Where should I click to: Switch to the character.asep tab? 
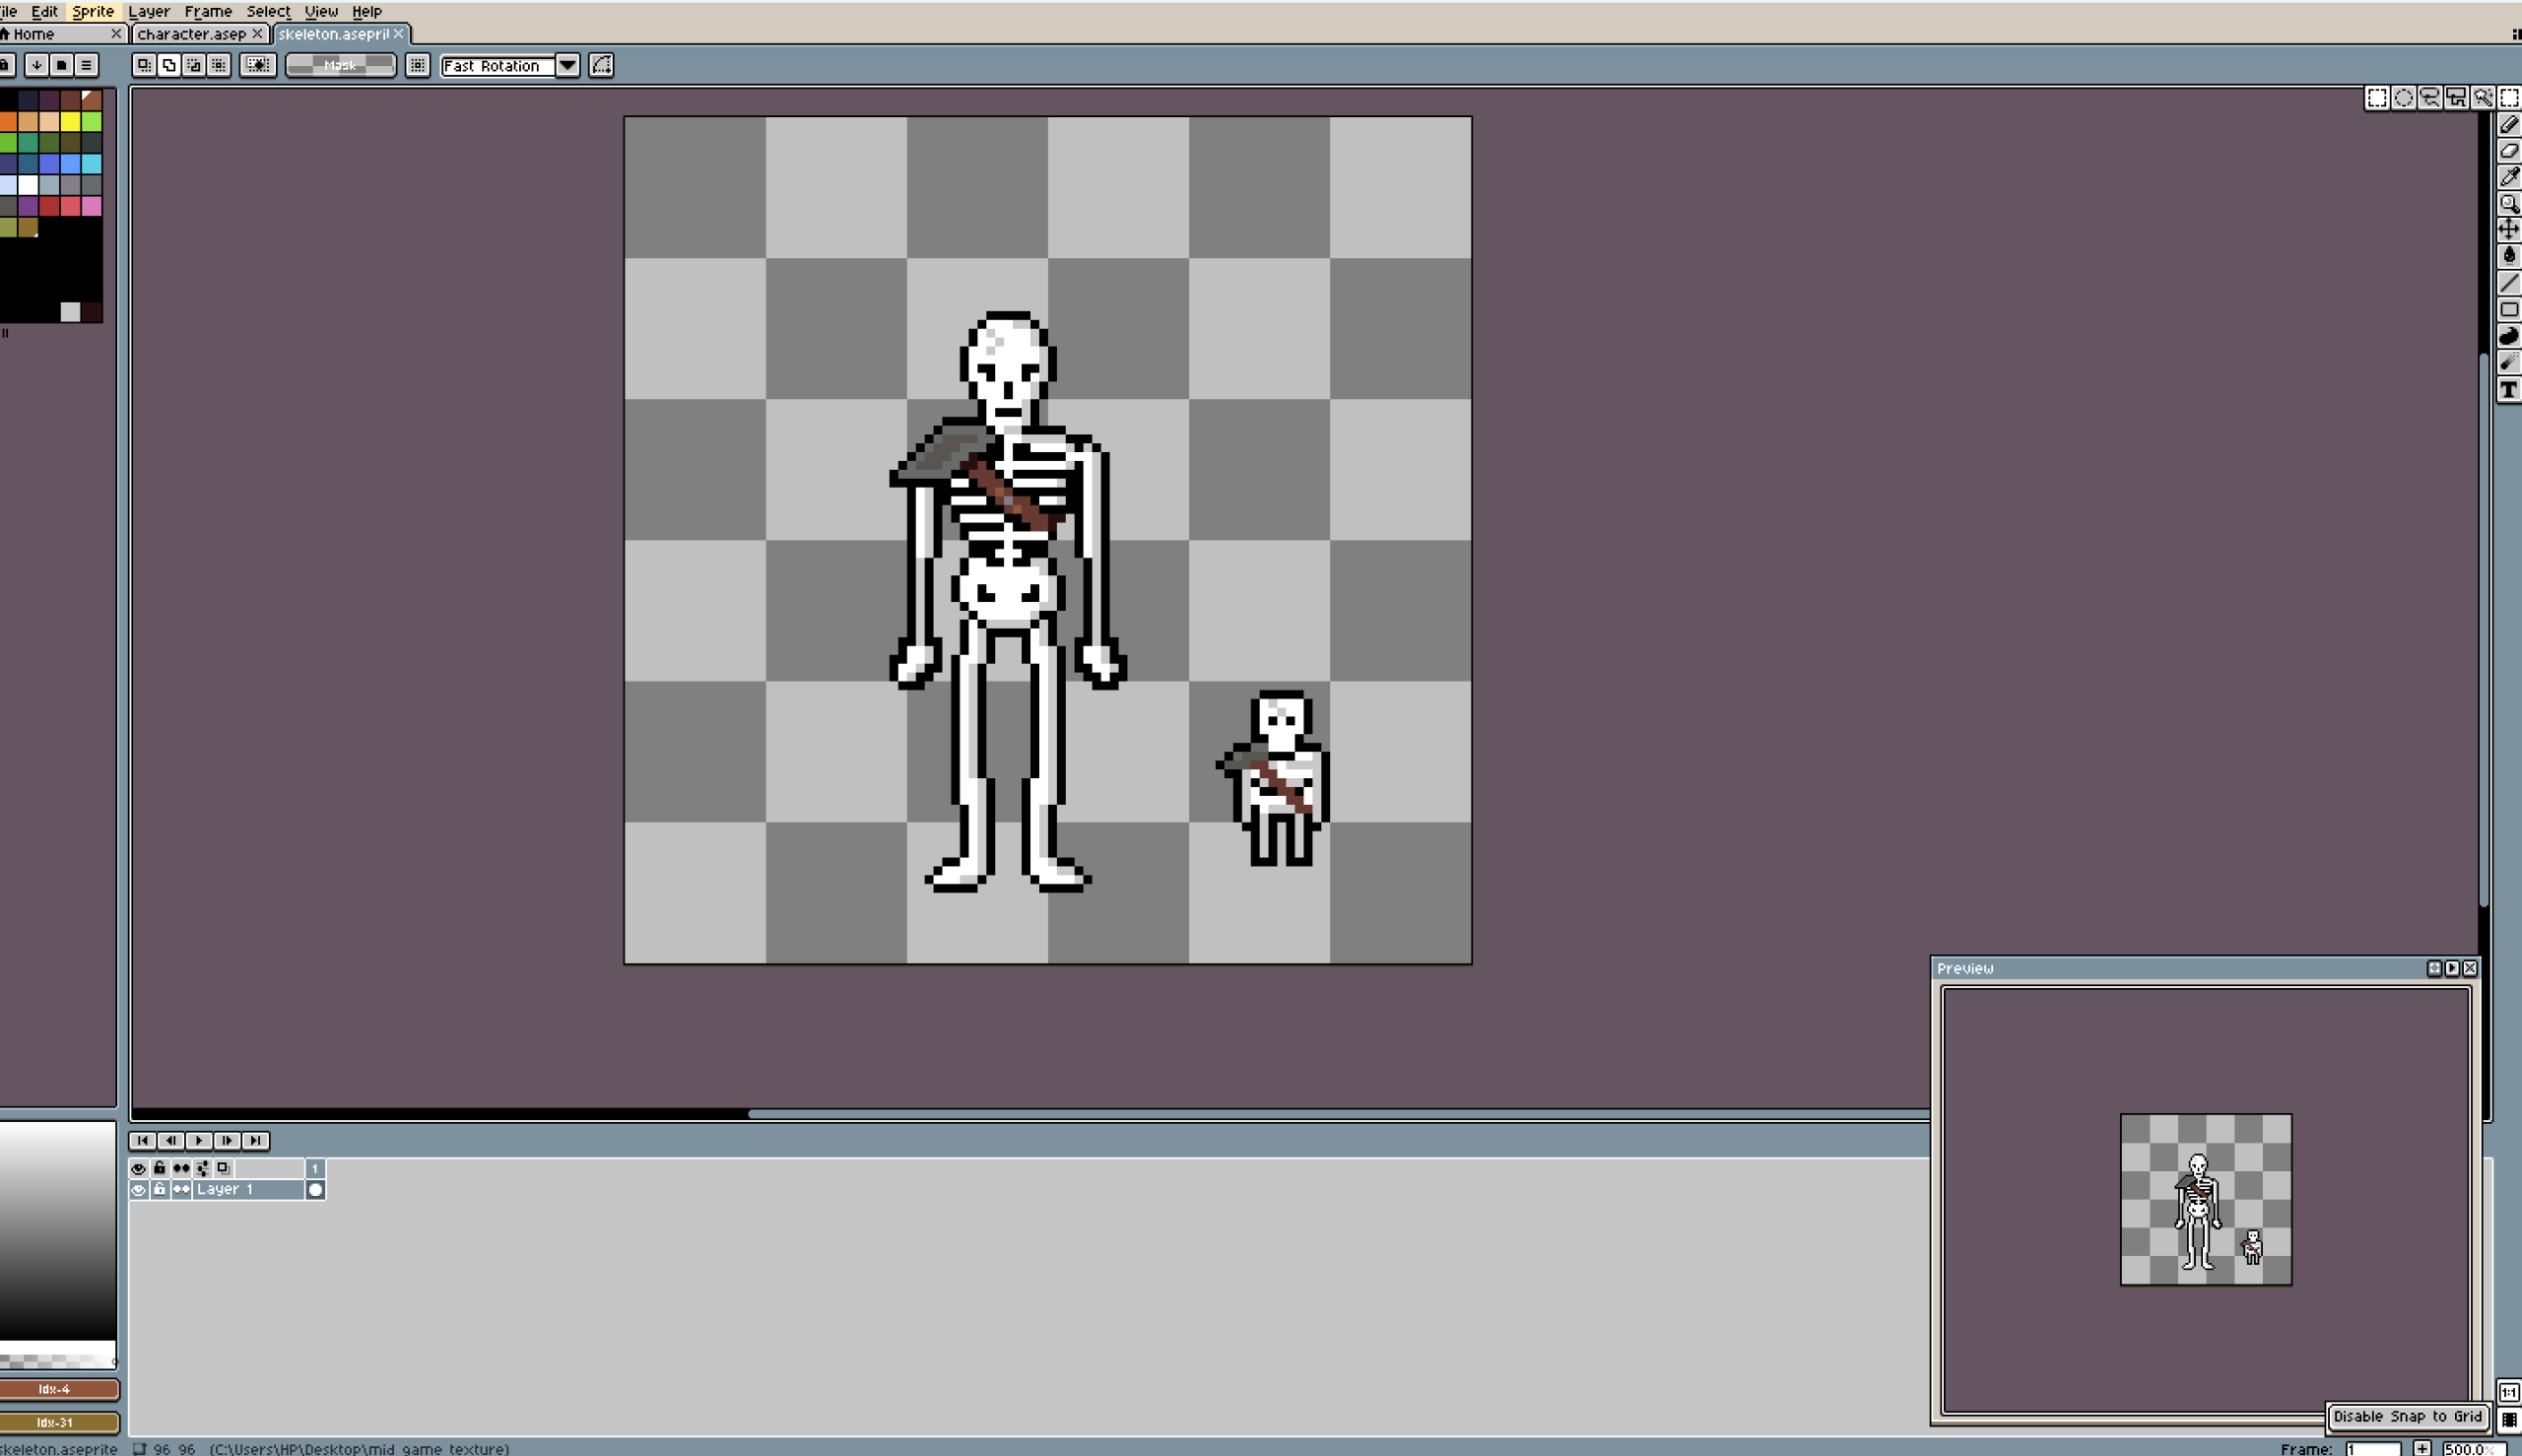coord(192,34)
